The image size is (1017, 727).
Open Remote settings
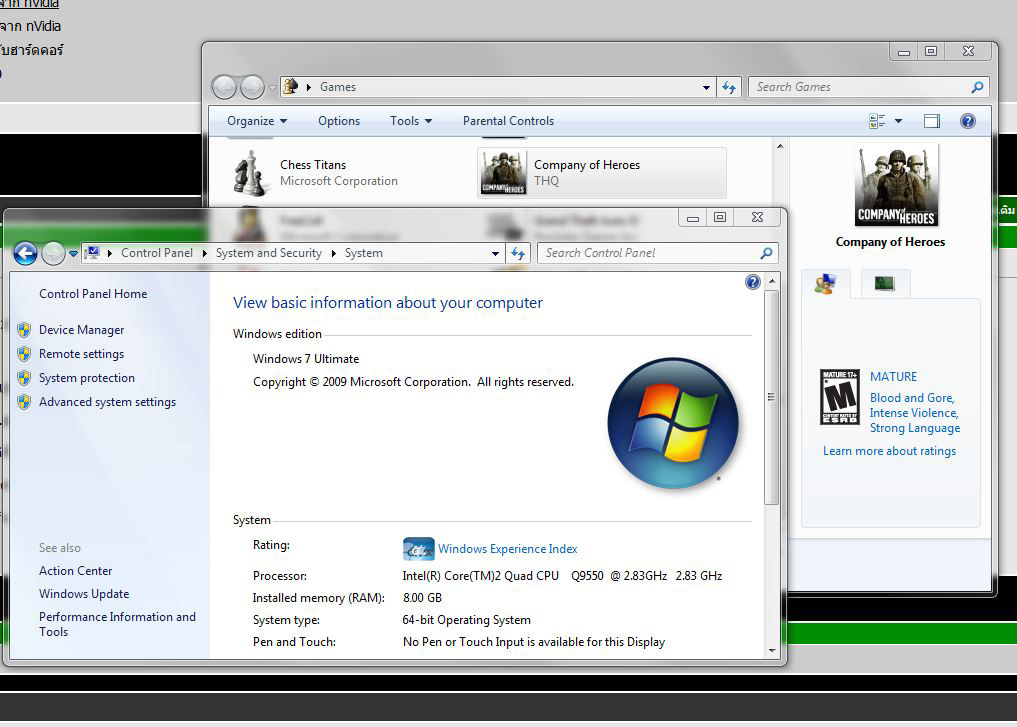tap(81, 354)
